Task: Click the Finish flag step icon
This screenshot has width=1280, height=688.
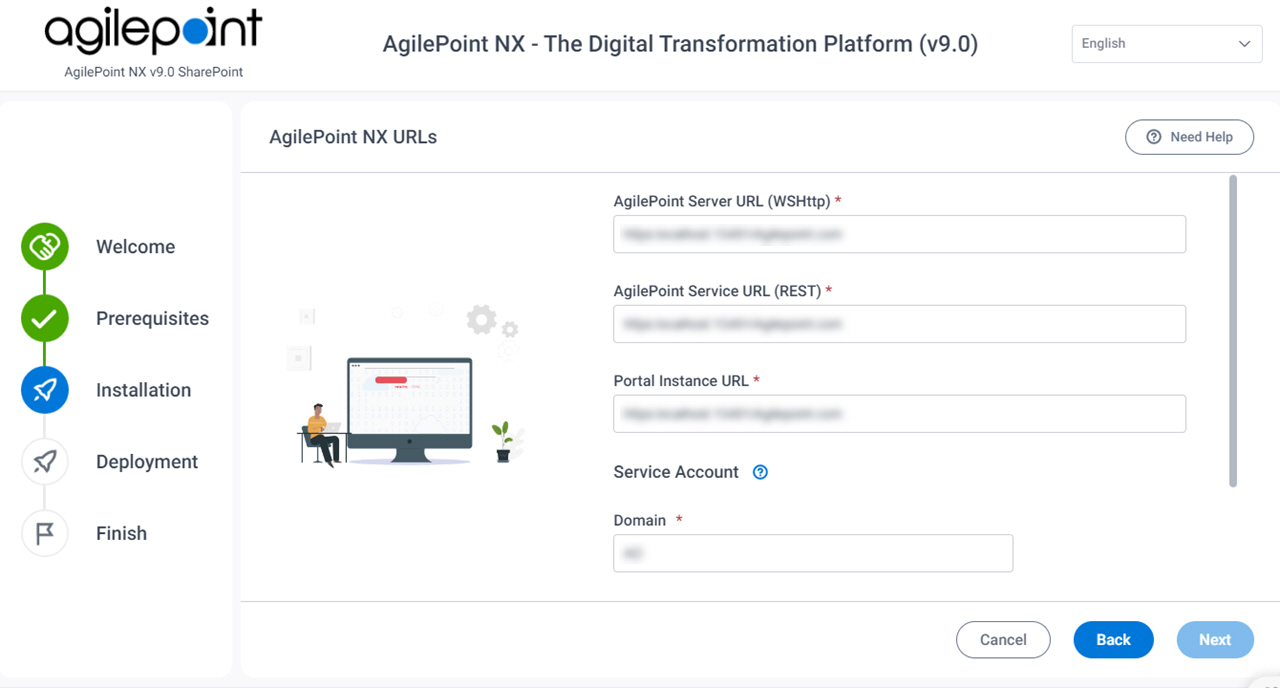Action: 45,533
